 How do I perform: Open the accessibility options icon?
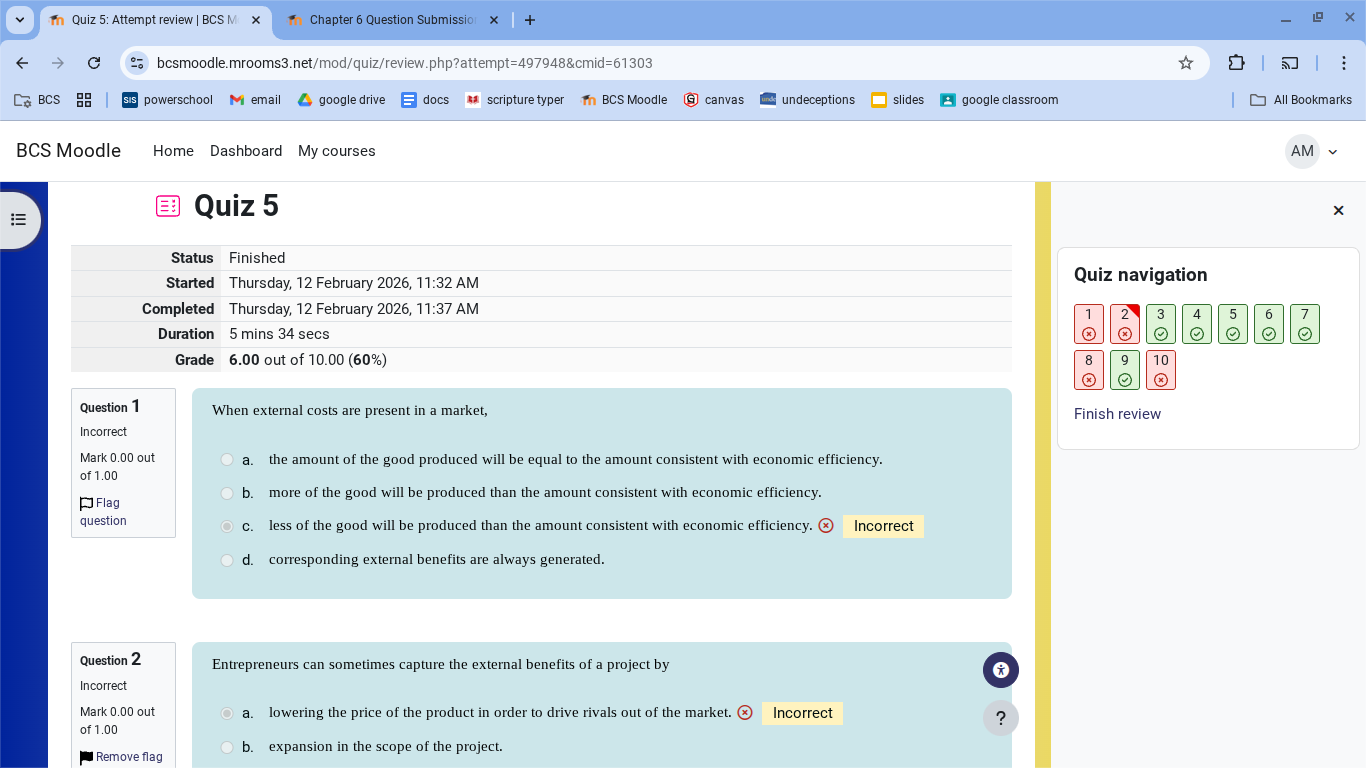1001,670
